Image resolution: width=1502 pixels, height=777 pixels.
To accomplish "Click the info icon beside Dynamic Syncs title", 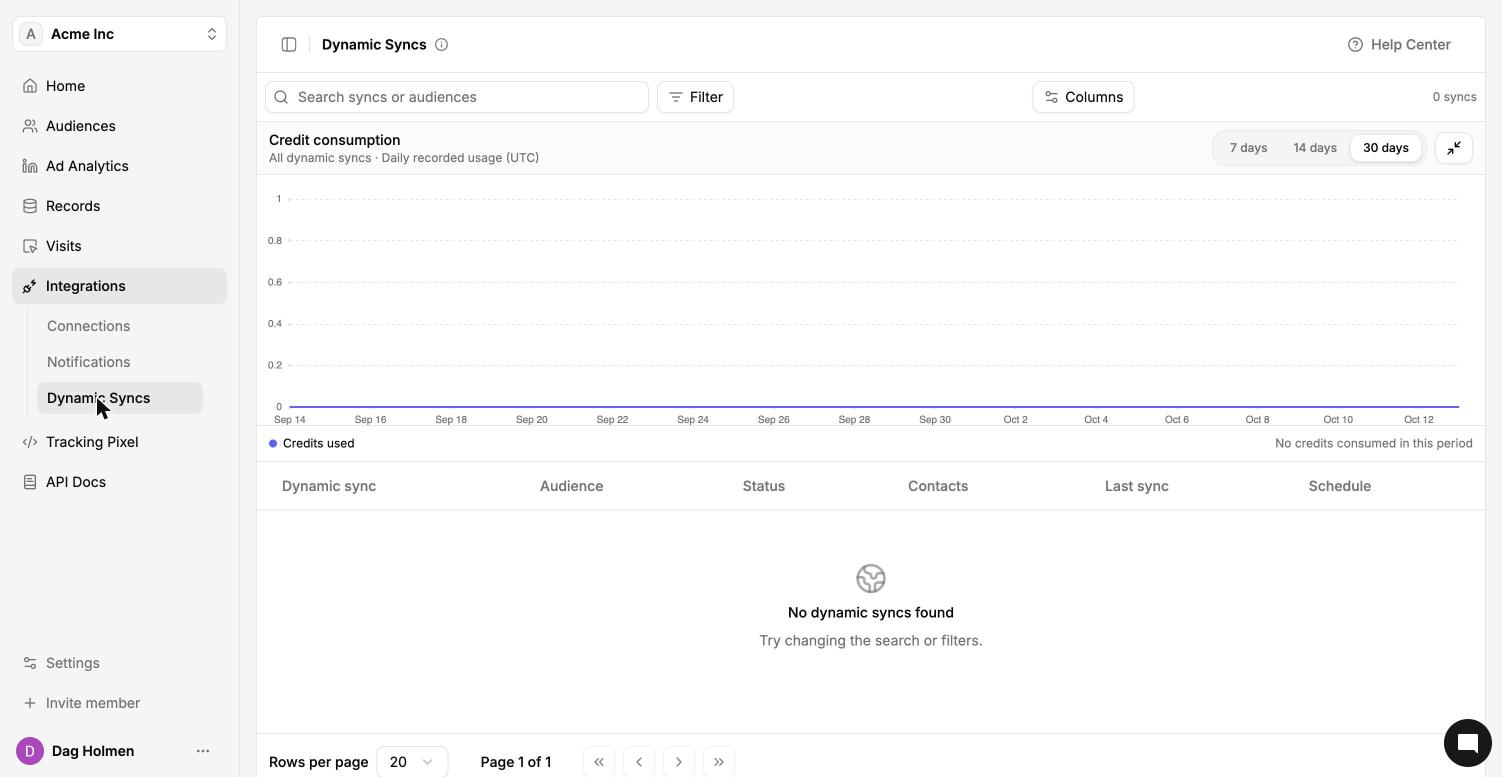I will [441, 44].
